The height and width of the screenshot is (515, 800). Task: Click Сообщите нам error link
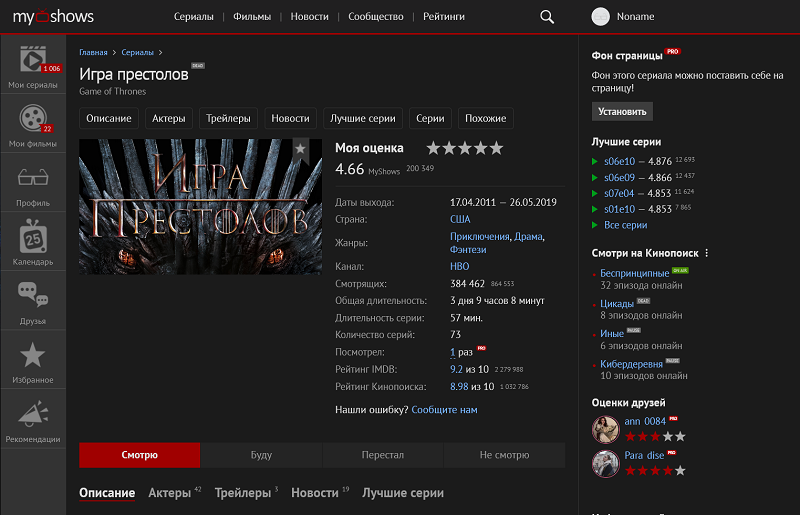click(444, 410)
